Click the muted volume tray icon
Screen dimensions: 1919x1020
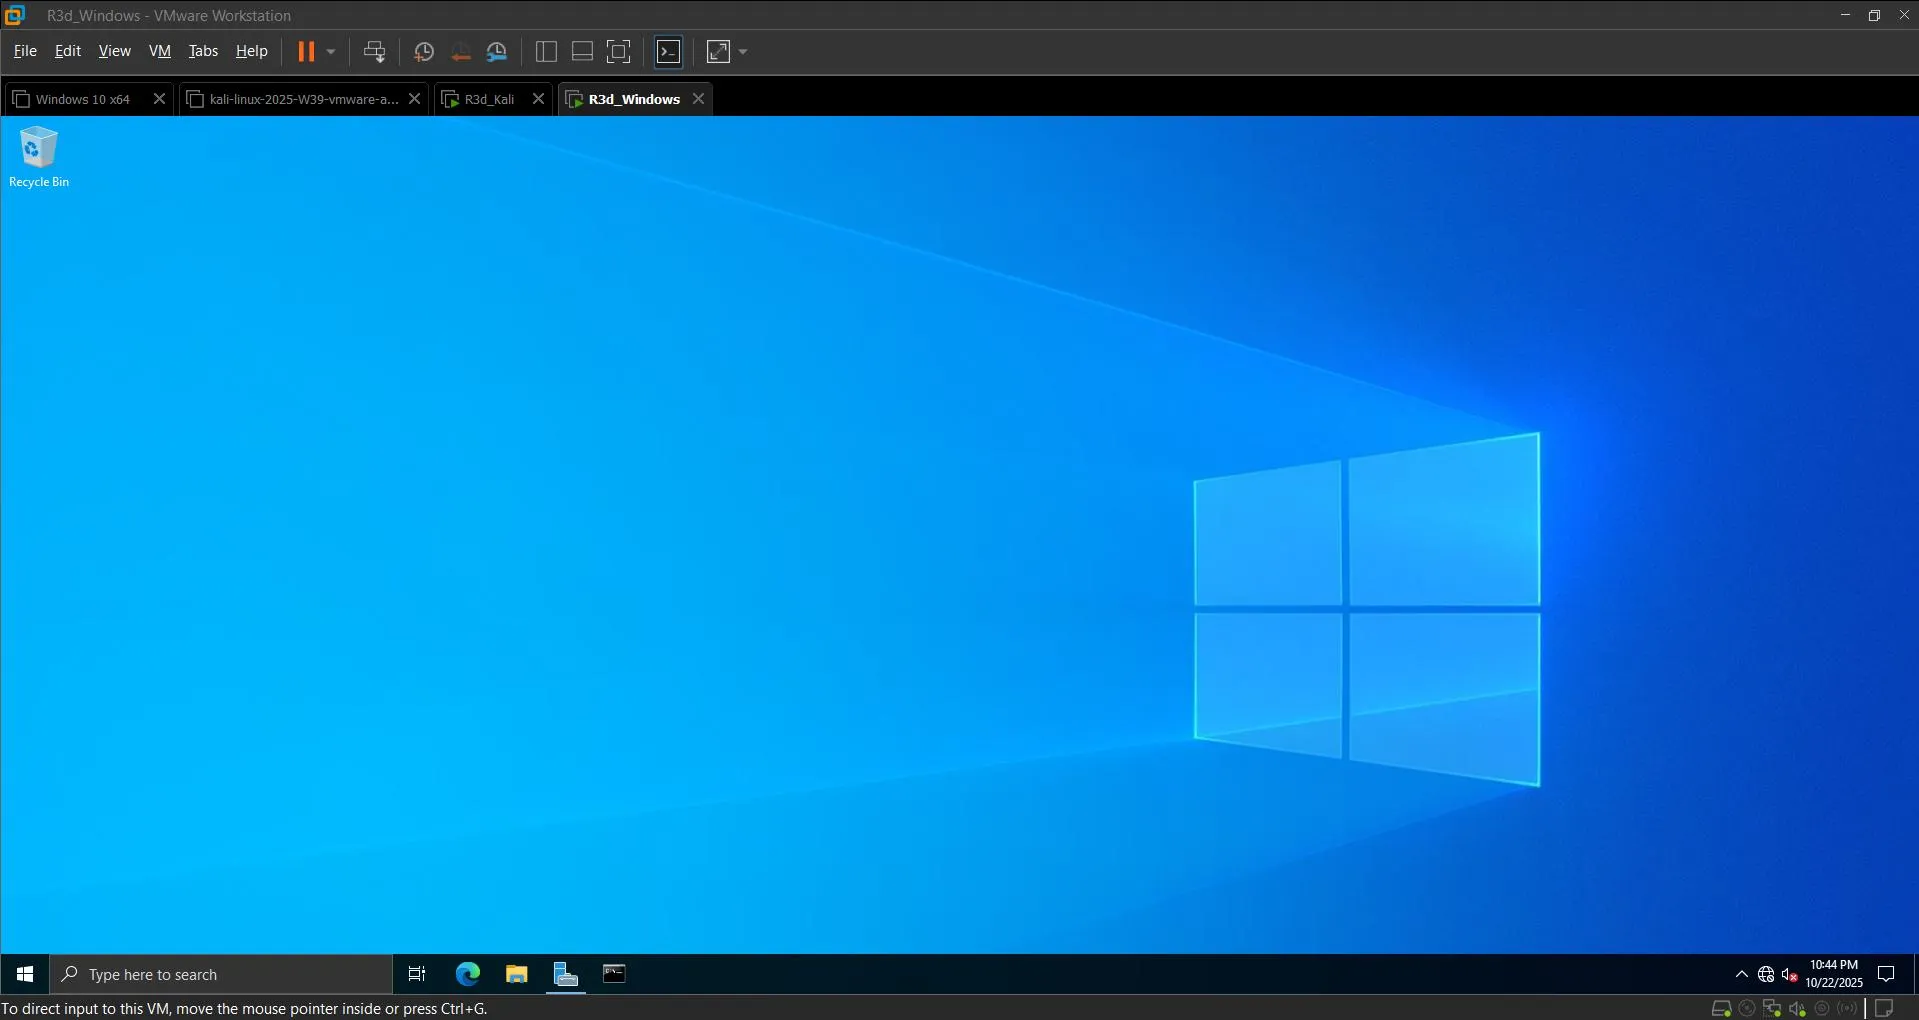click(x=1790, y=974)
